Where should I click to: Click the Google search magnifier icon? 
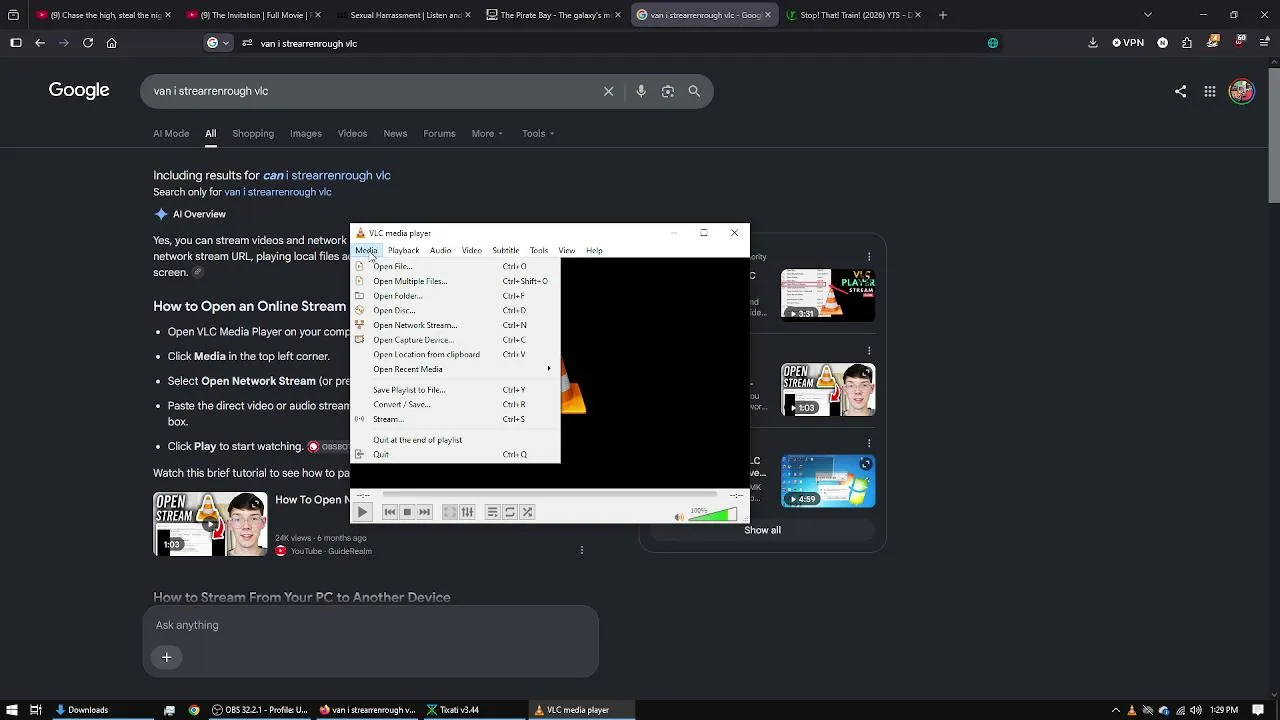point(694,91)
